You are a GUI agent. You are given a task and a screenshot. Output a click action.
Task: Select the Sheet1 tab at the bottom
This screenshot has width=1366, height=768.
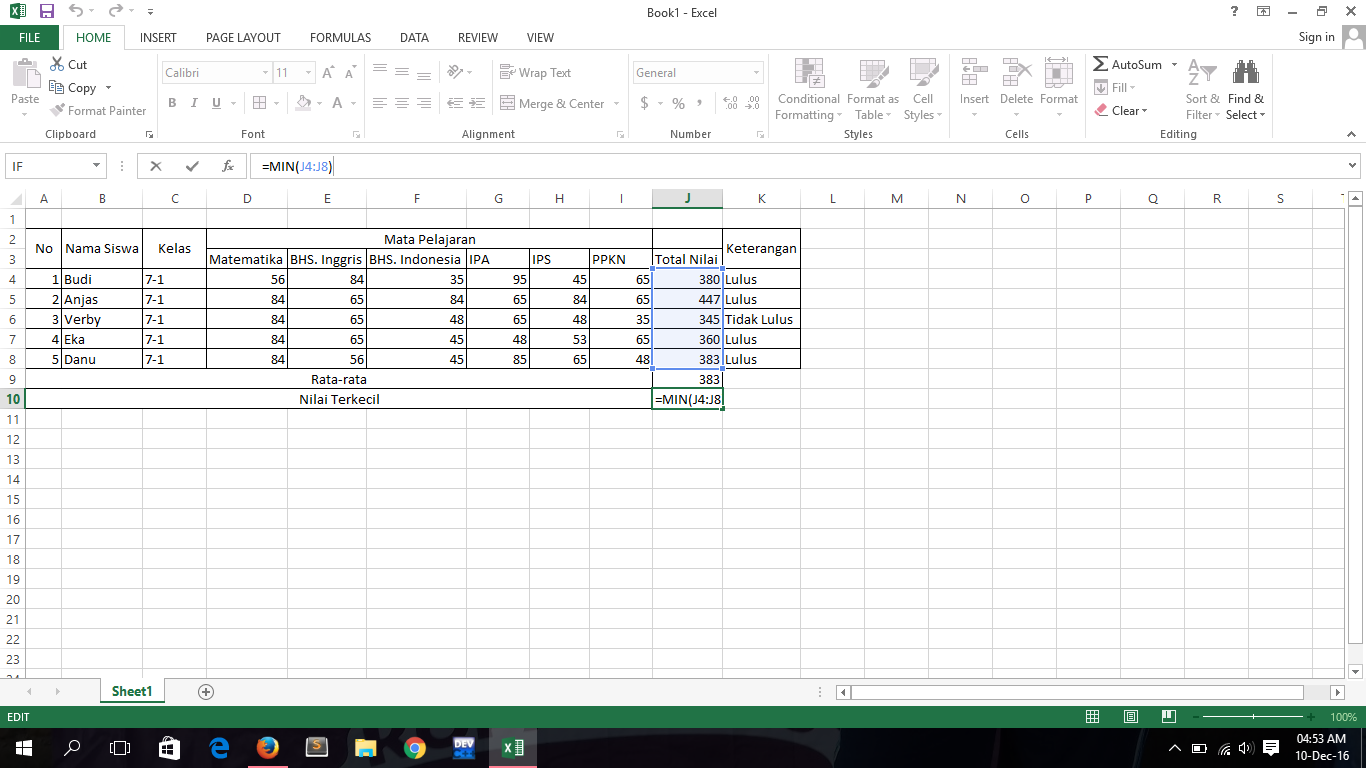(131, 691)
